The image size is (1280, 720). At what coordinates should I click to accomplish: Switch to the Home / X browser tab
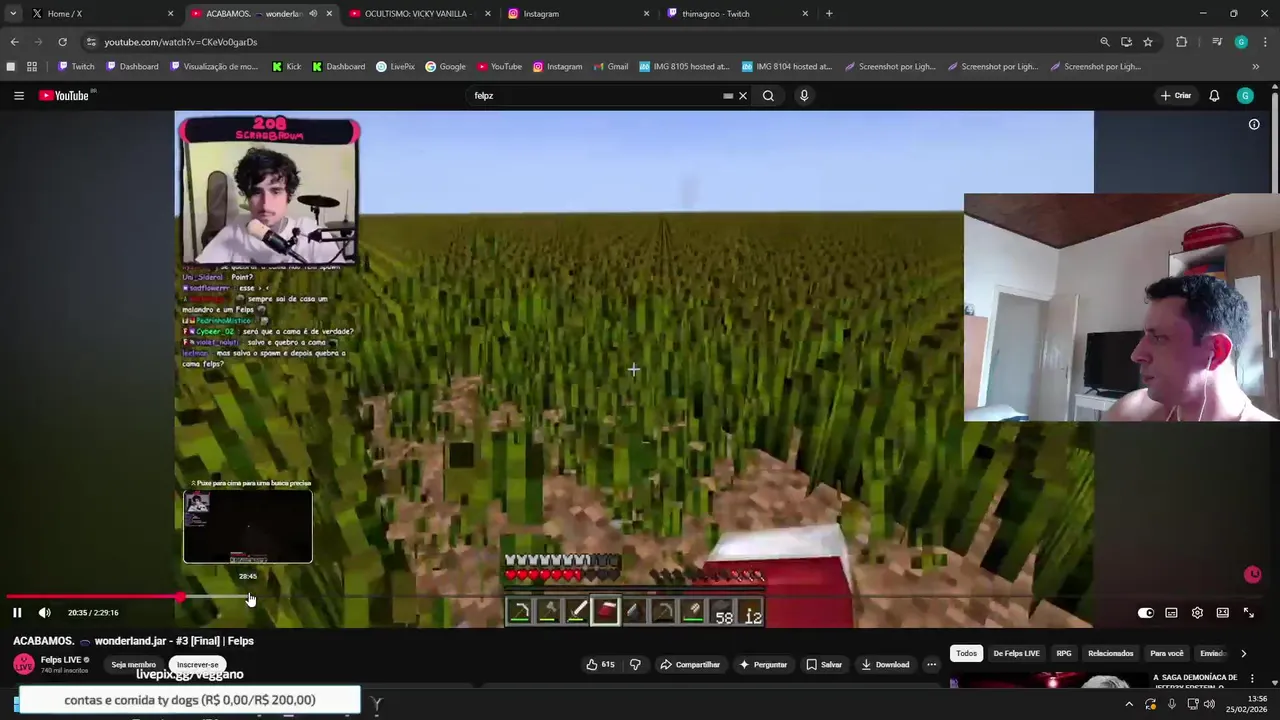coord(100,14)
